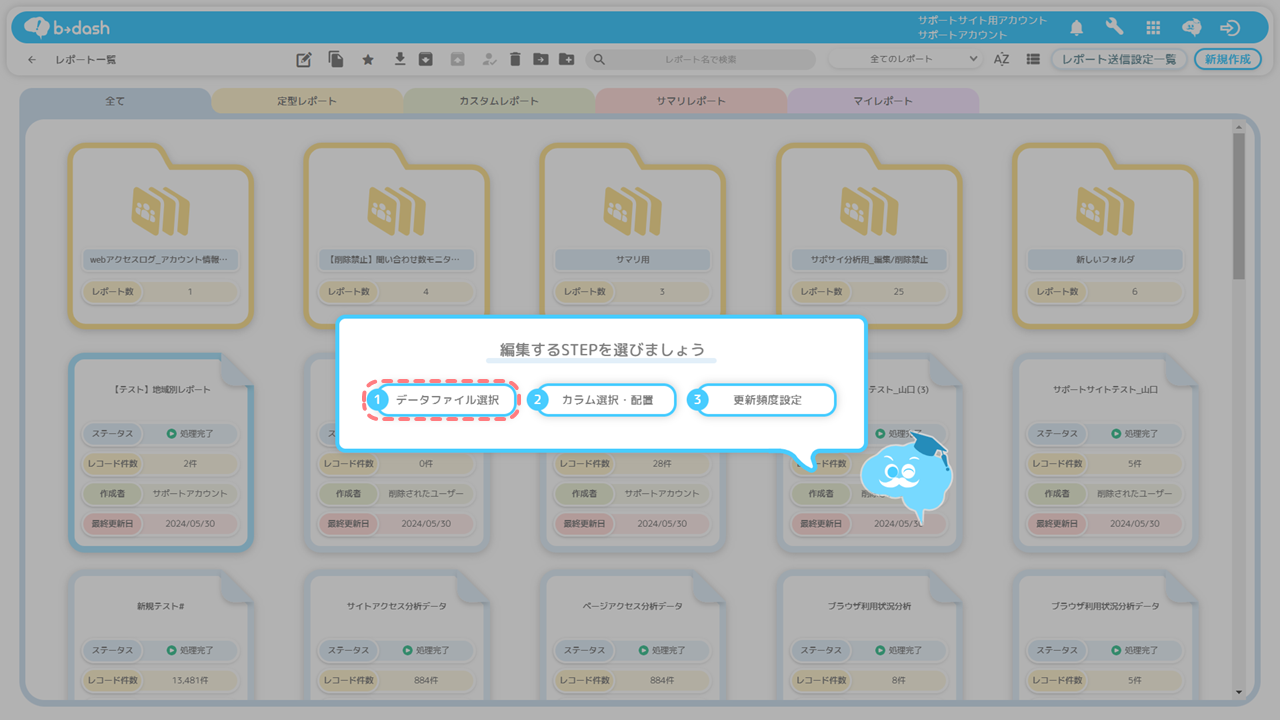Open the webアクセスログ folder icon
Image resolution: width=1280 pixels, height=720 pixels.
(x=160, y=210)
